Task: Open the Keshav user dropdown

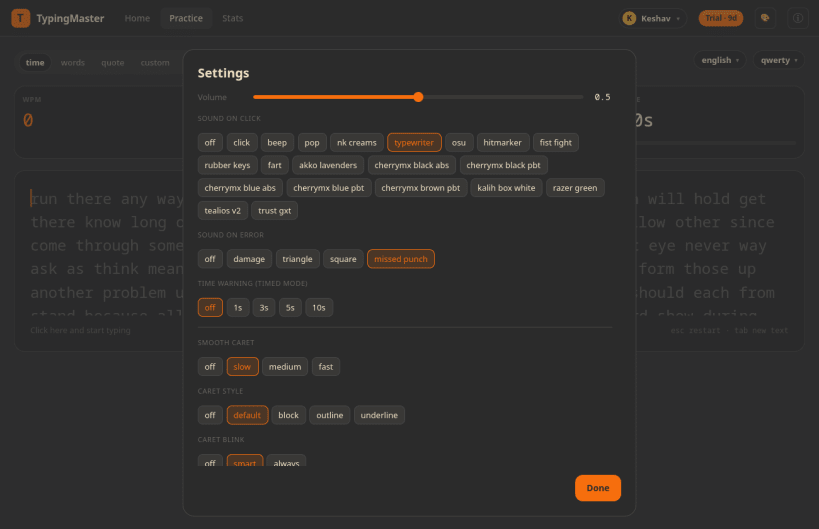Action: pos(653,18)
